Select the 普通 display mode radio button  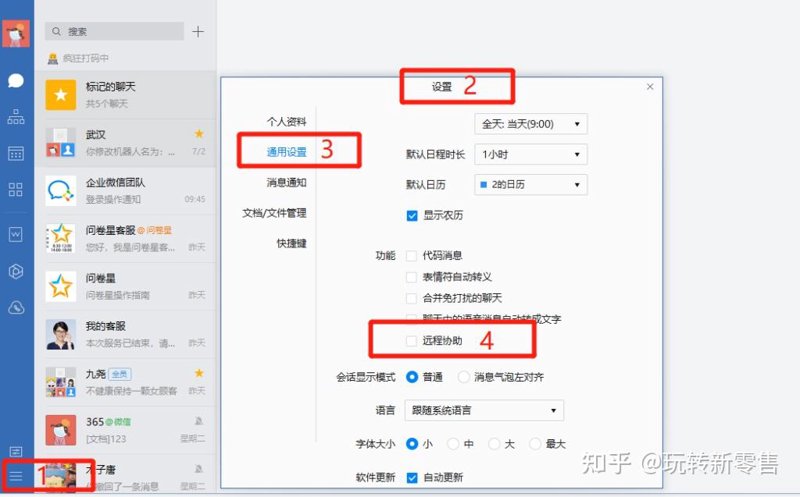coord(412,377)
